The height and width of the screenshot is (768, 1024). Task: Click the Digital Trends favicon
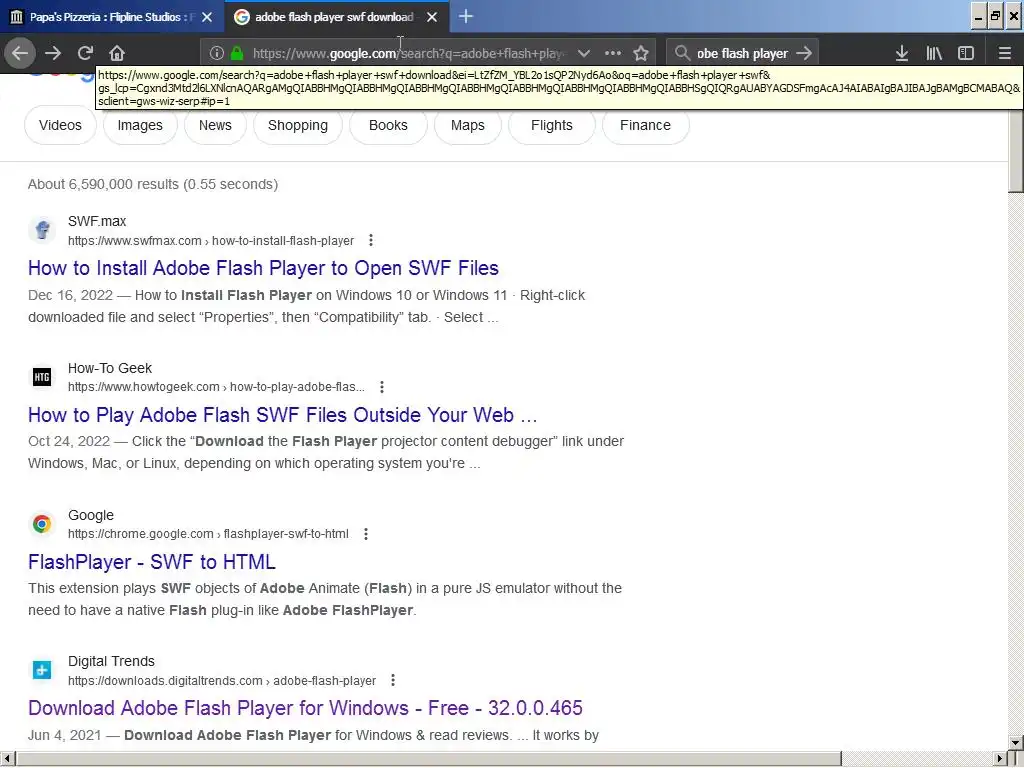[x=42, y=670]
